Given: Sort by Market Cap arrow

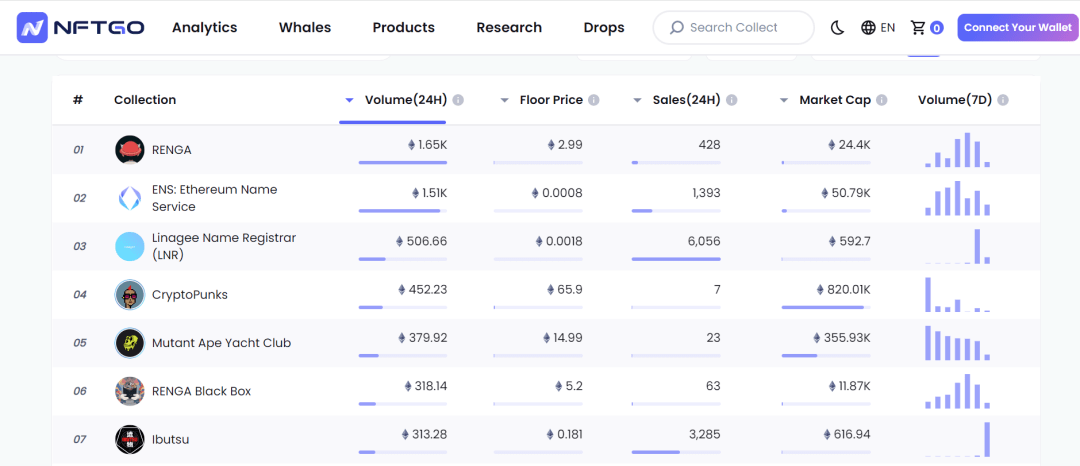Looking at the screenshot, I should (x=784, y=100).
